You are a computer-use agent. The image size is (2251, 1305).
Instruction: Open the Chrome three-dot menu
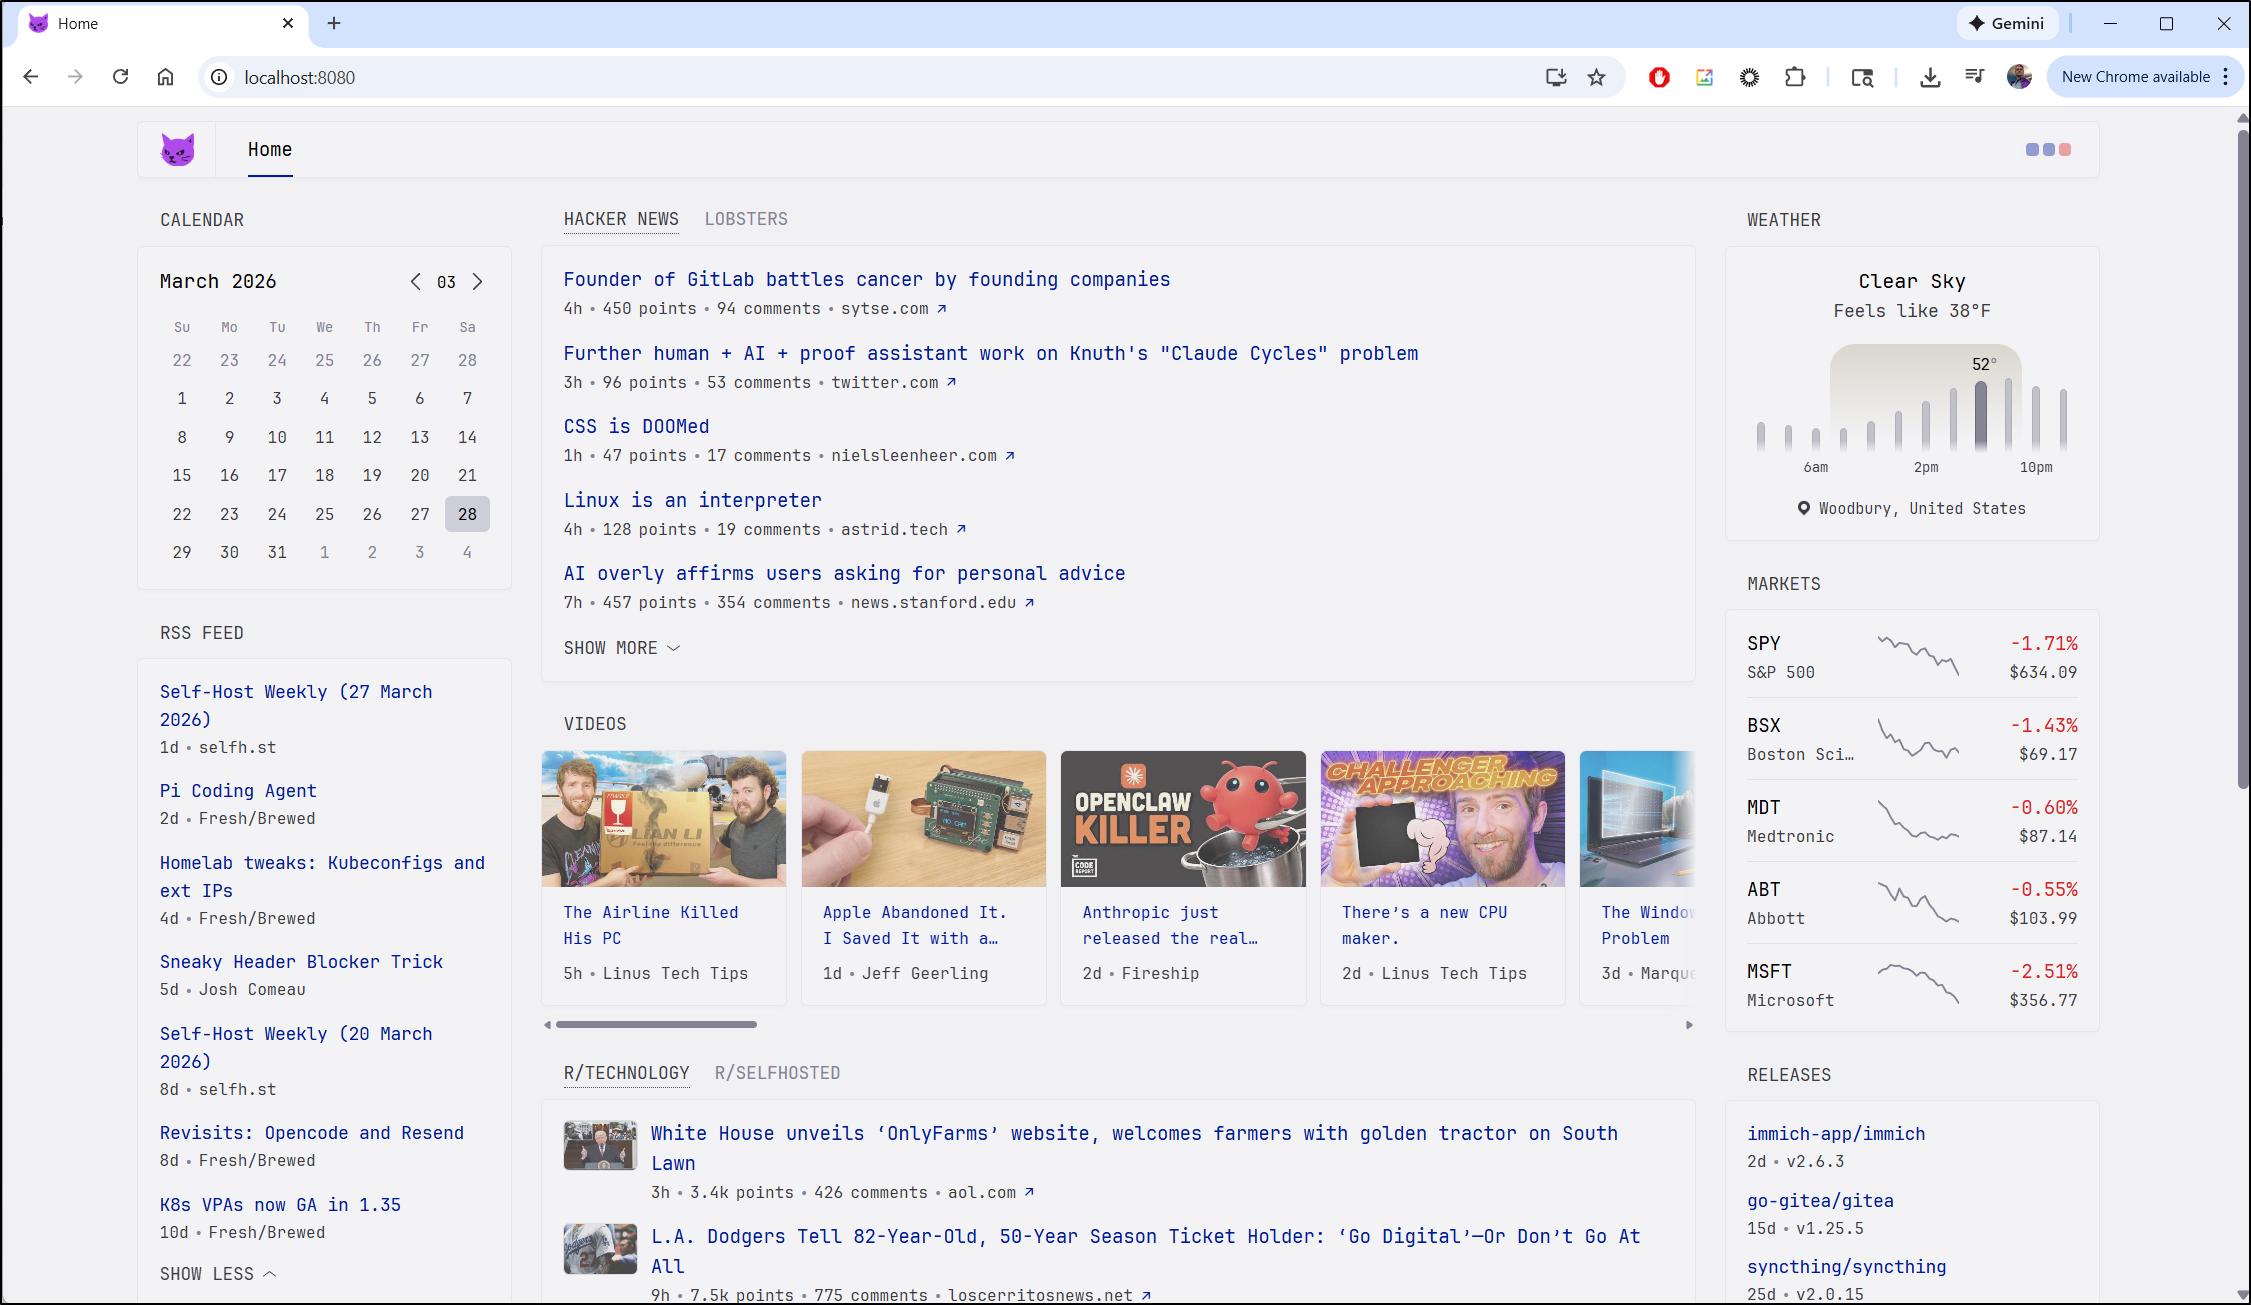2224,77
